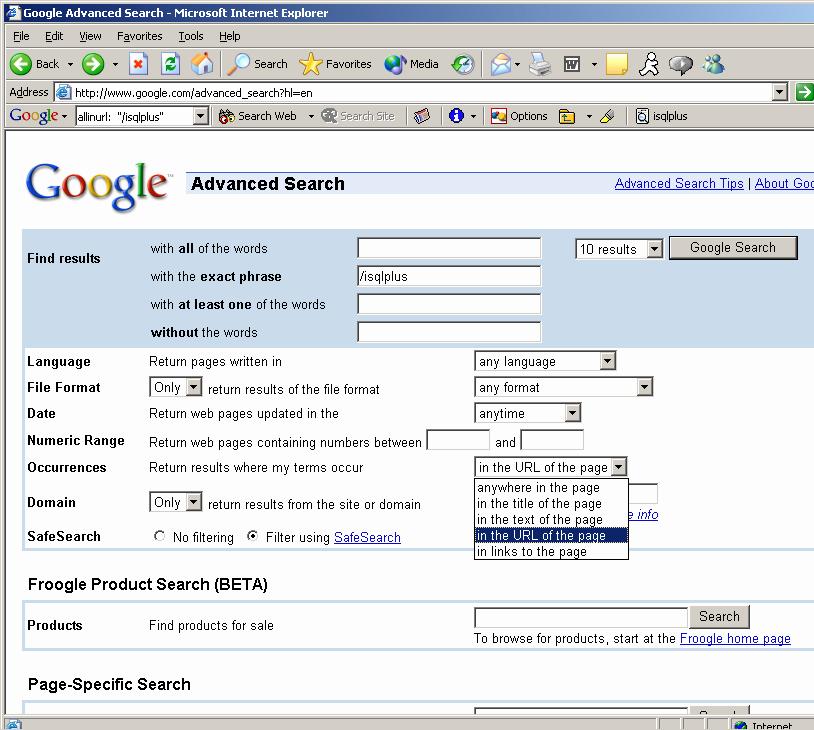This screenshot has height=730, width=814.
Task: Refresh the page with the green arrows icon
Action: [x=170, y=64]
